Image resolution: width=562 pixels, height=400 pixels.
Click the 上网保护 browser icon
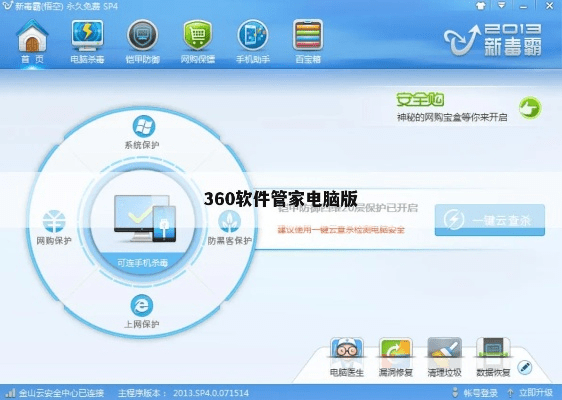pos(142,305)
